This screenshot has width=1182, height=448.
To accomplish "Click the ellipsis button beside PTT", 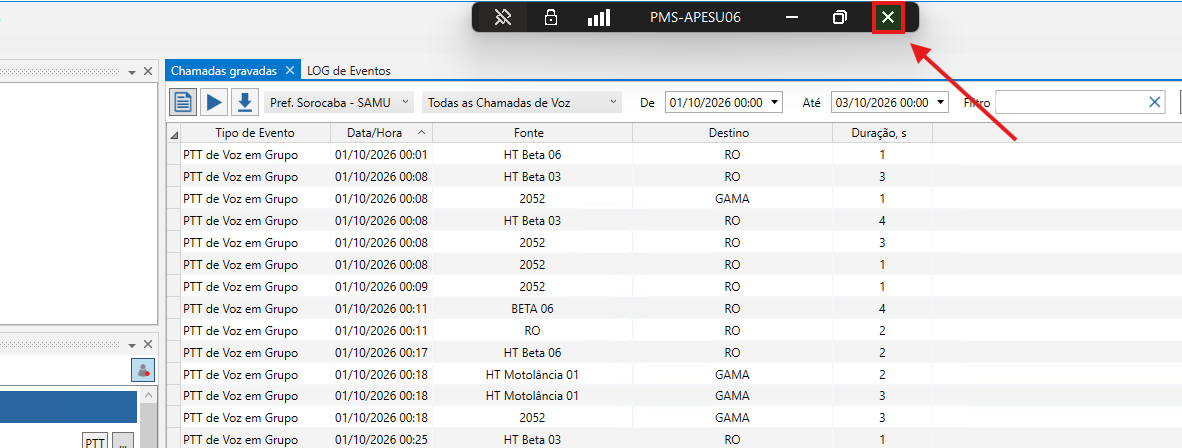I will pos(123,441).
